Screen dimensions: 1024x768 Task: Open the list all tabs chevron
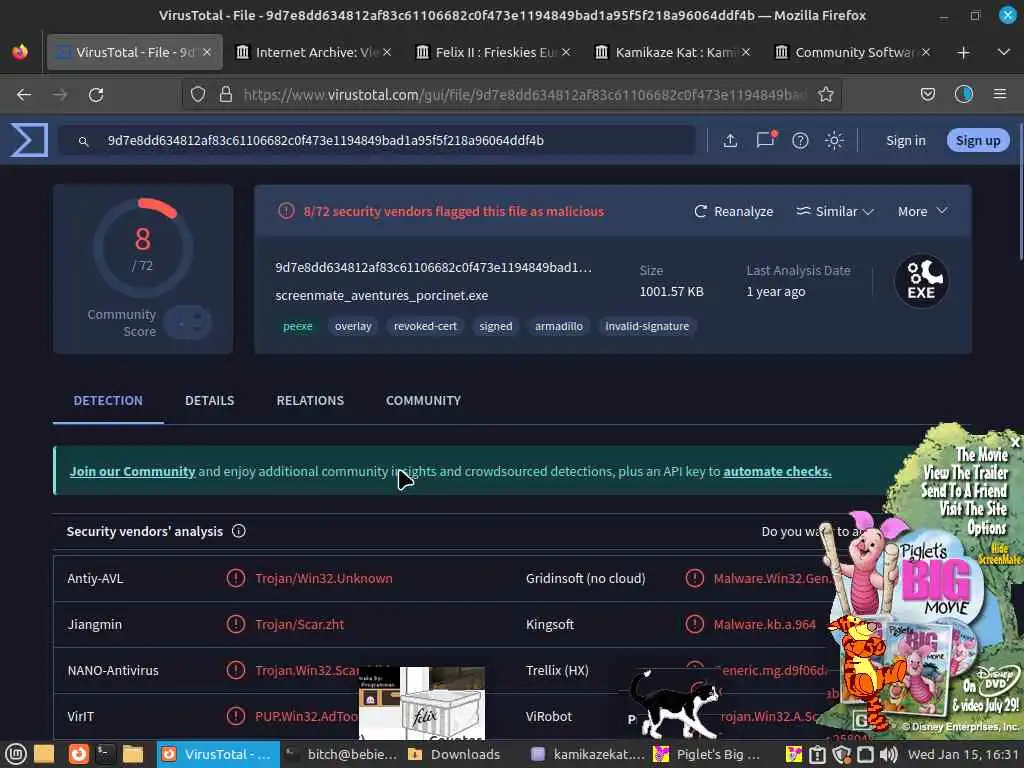click(x=1004, y=52)
